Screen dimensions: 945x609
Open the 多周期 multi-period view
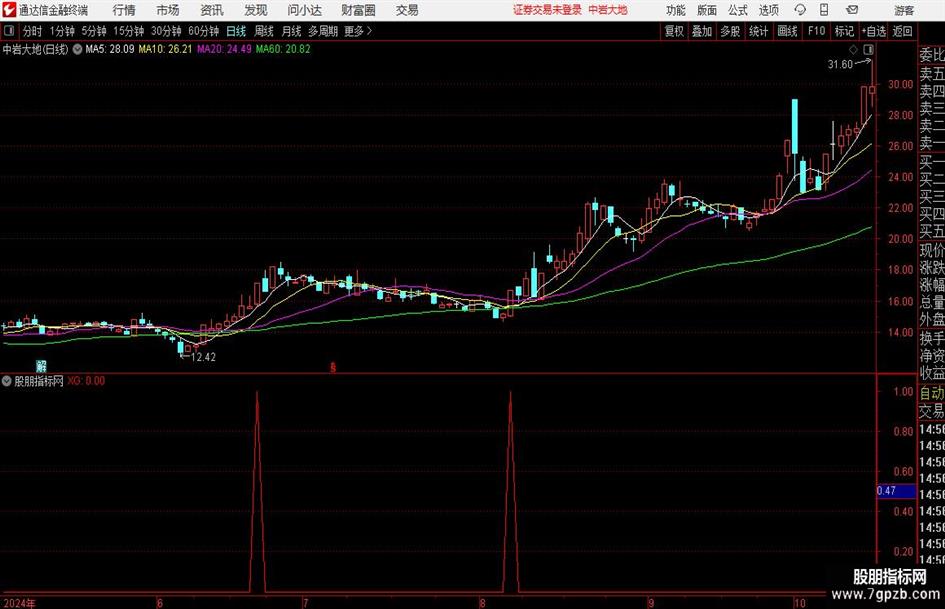pyautogui.click(x=323, y=31)
